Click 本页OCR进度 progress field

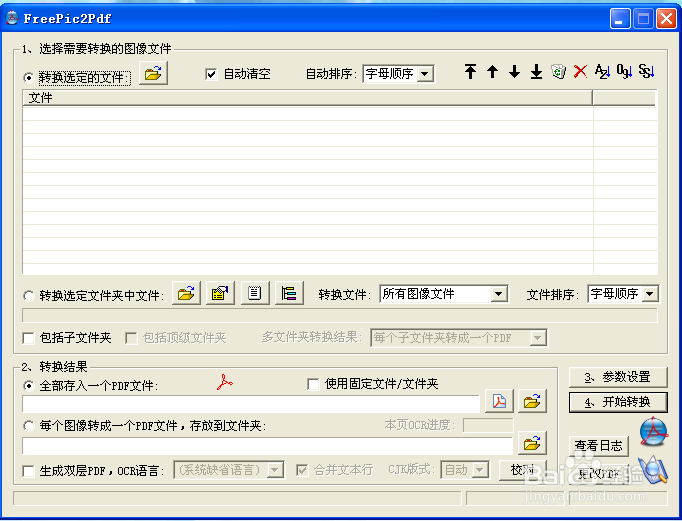coord(488,425)
